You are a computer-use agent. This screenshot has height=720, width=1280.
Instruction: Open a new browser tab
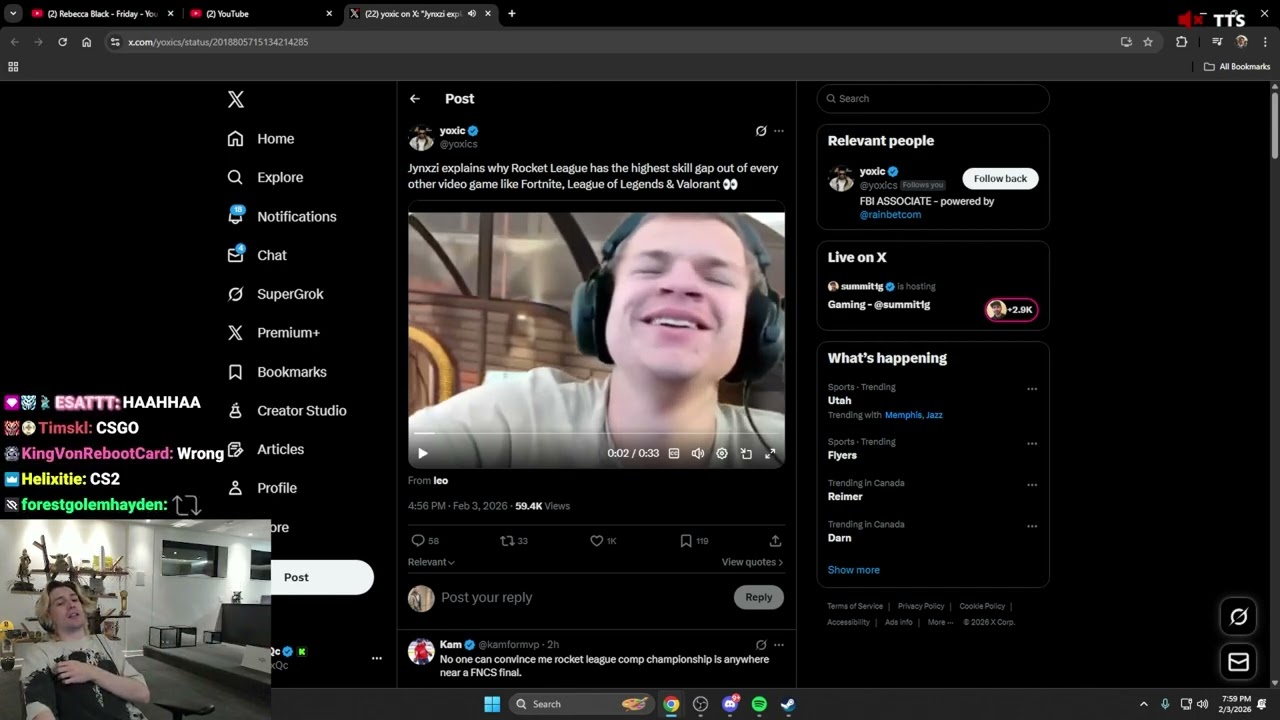pos(512,14)
